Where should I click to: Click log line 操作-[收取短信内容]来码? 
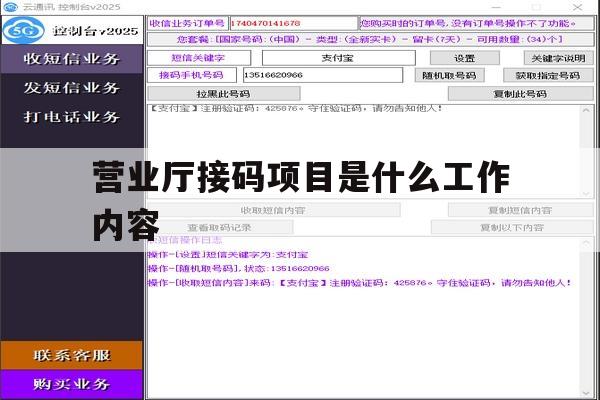tap(360, 283)
